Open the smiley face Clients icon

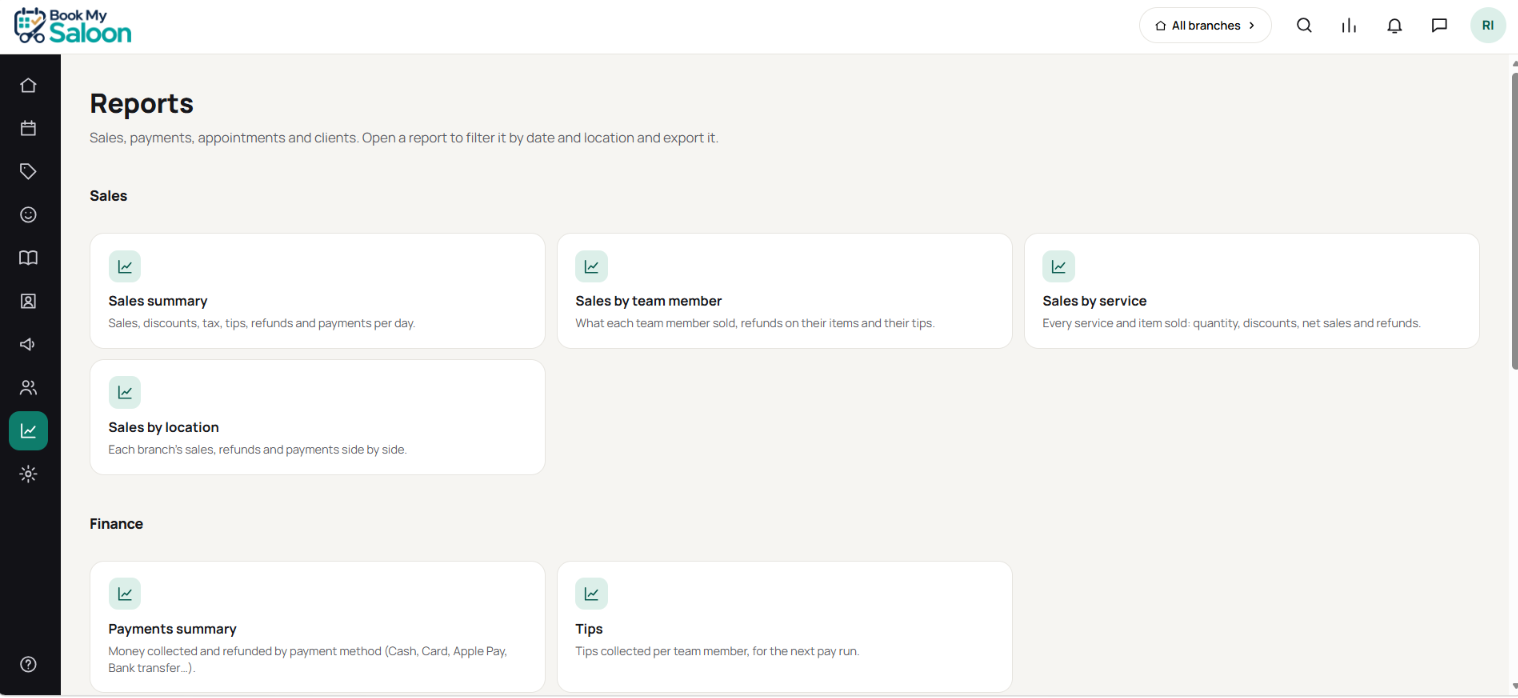click(x=28, y=214)
